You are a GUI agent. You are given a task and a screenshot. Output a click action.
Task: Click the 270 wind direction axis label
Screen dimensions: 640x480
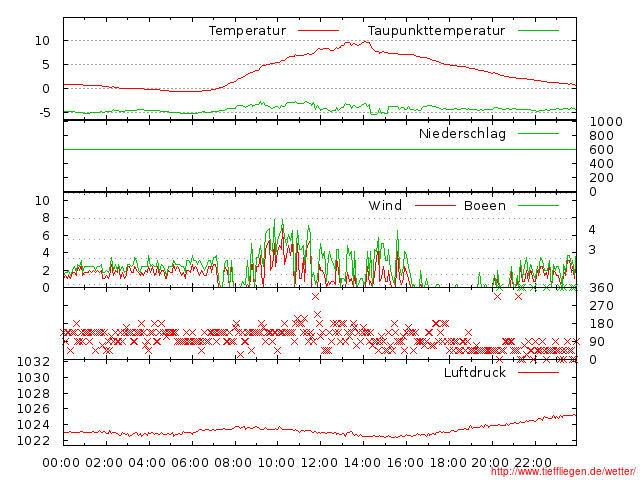point(602,306)
